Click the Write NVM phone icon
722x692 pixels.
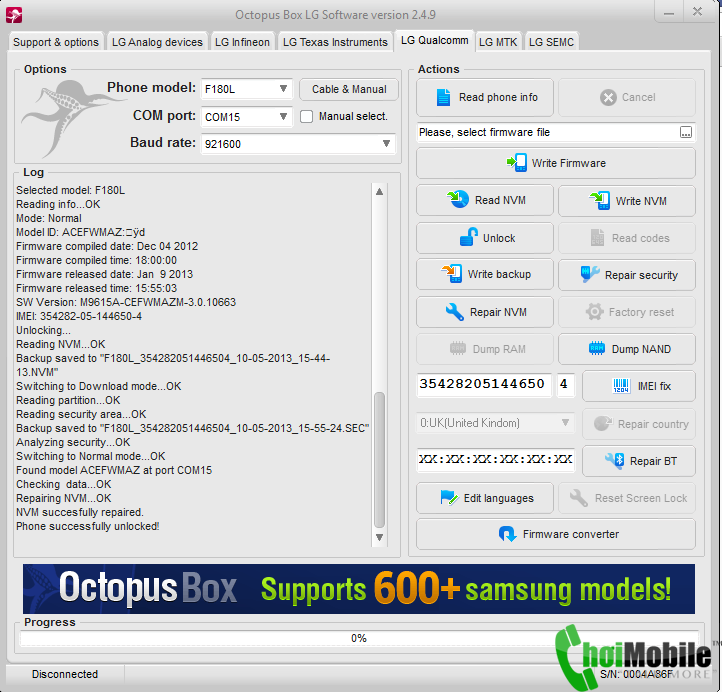pyautogui.click(x=599, y=200)
